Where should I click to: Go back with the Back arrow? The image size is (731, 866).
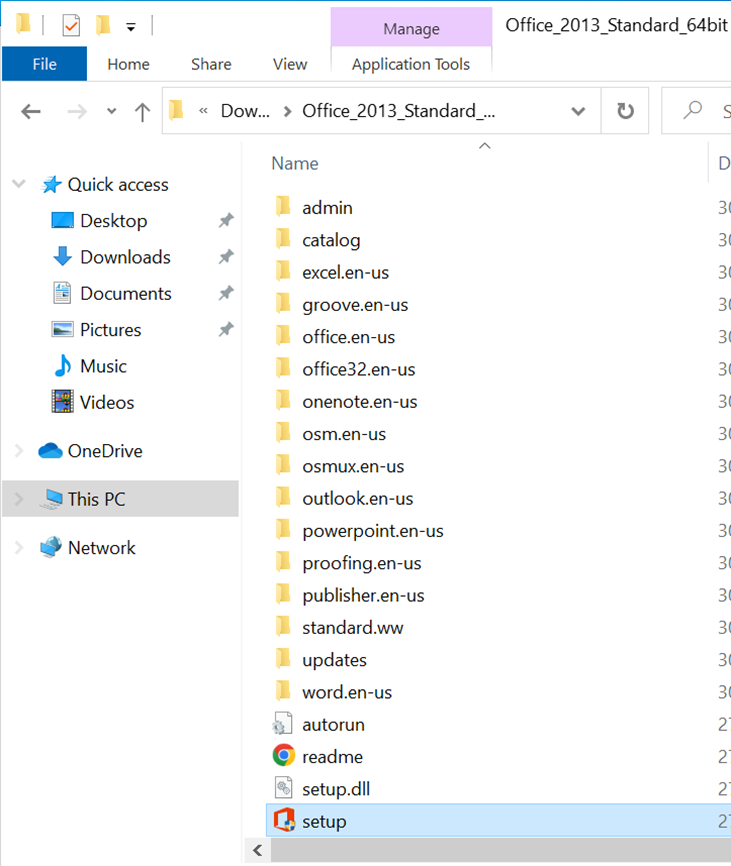coord(31,112)
